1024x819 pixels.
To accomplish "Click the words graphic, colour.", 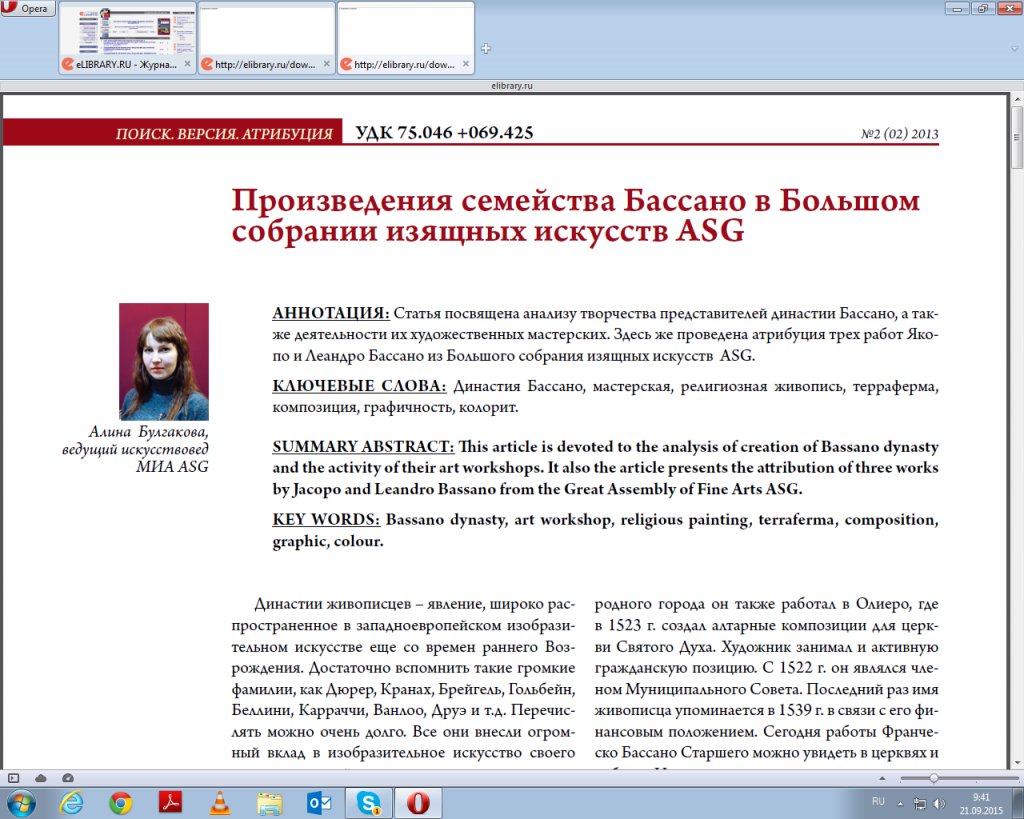I will pyautogui.click(x=328, y=541).
